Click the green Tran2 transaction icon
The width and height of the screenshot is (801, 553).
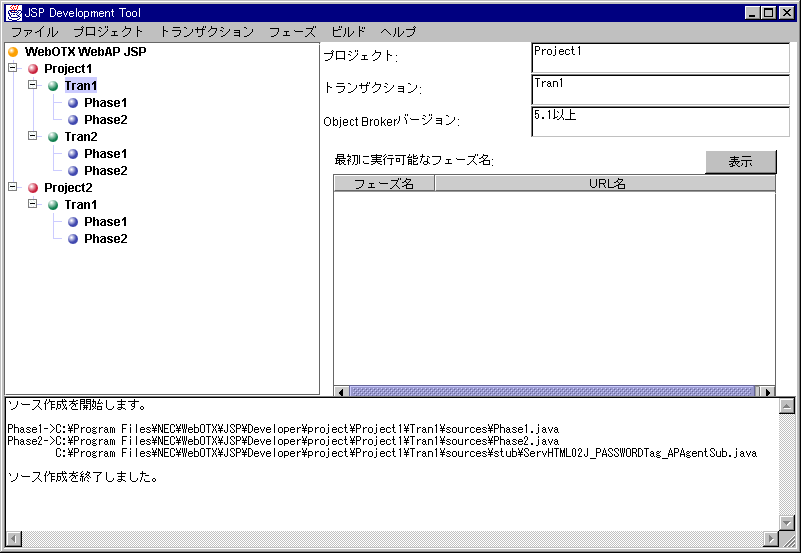pos(53,136)
